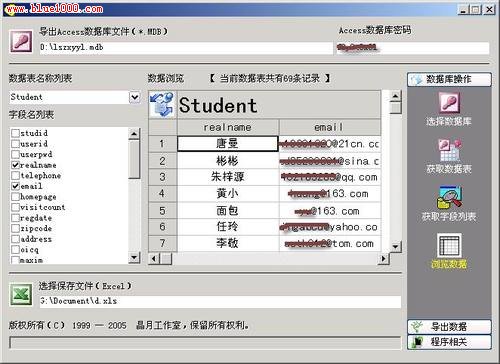Image resolution: width=500 pixels, height=364 pixels.
Task: Click the 浏览数据 grid icon
Action: pos(449,245)
